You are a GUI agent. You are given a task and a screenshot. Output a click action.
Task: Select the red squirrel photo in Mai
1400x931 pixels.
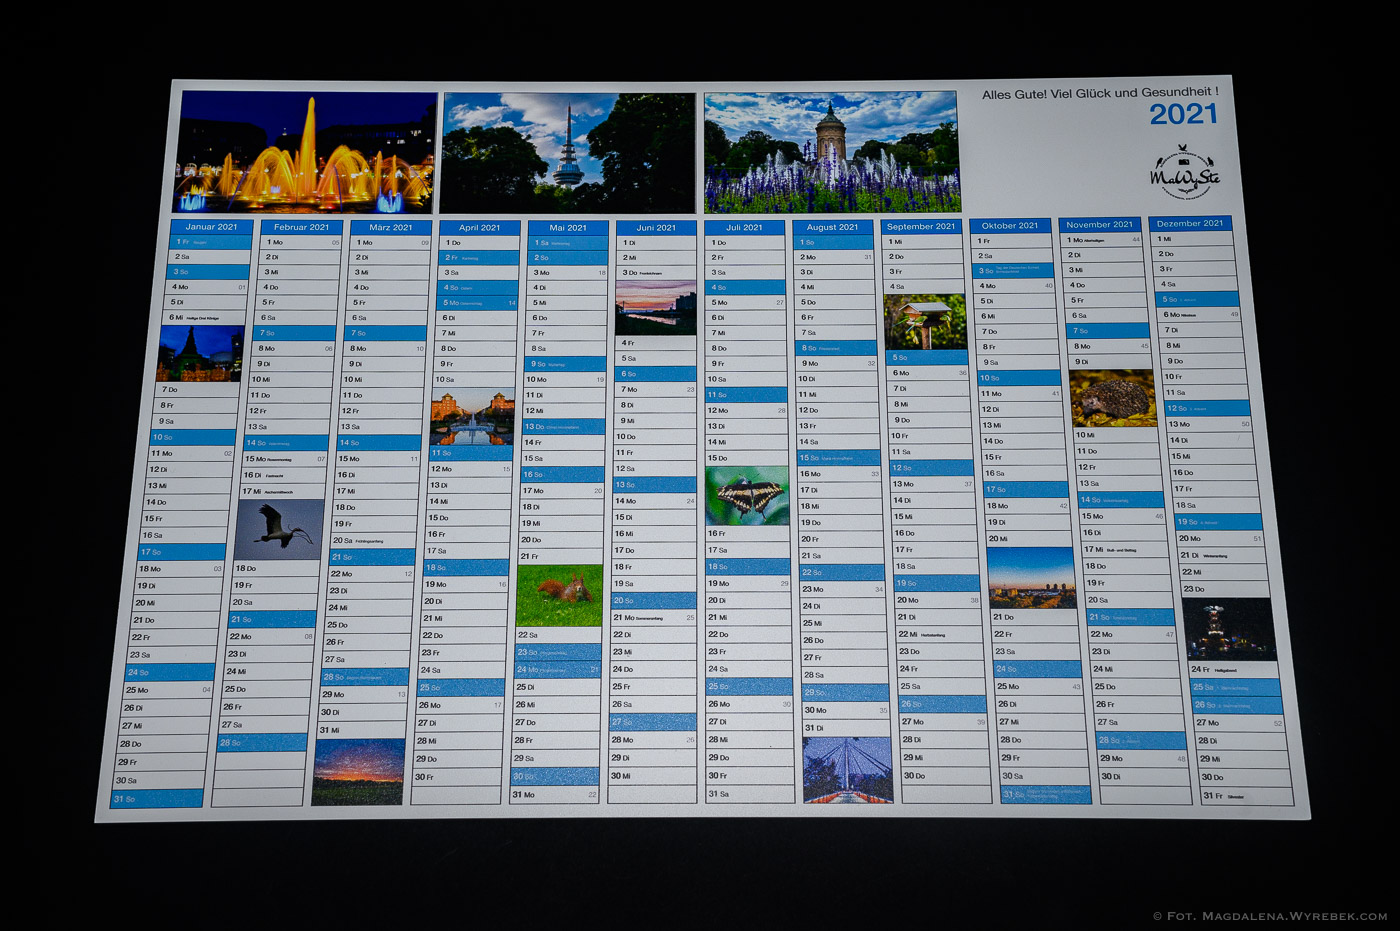click(560, 595)
